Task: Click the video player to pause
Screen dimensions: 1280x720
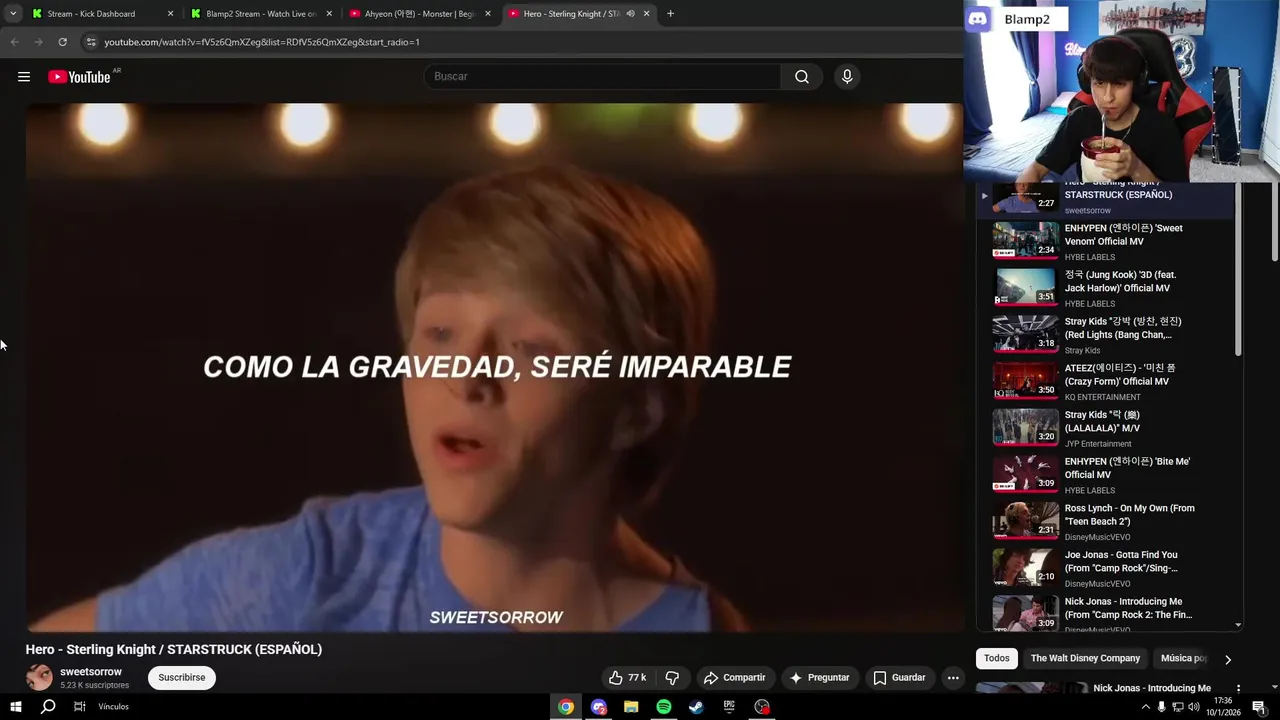Action: click(495, 367)
